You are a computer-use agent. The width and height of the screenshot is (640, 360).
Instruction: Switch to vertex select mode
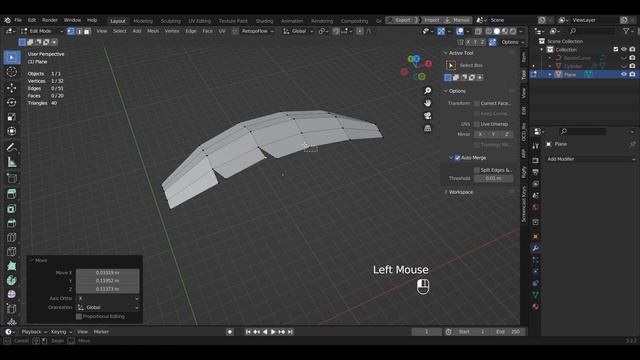point(71,31)
